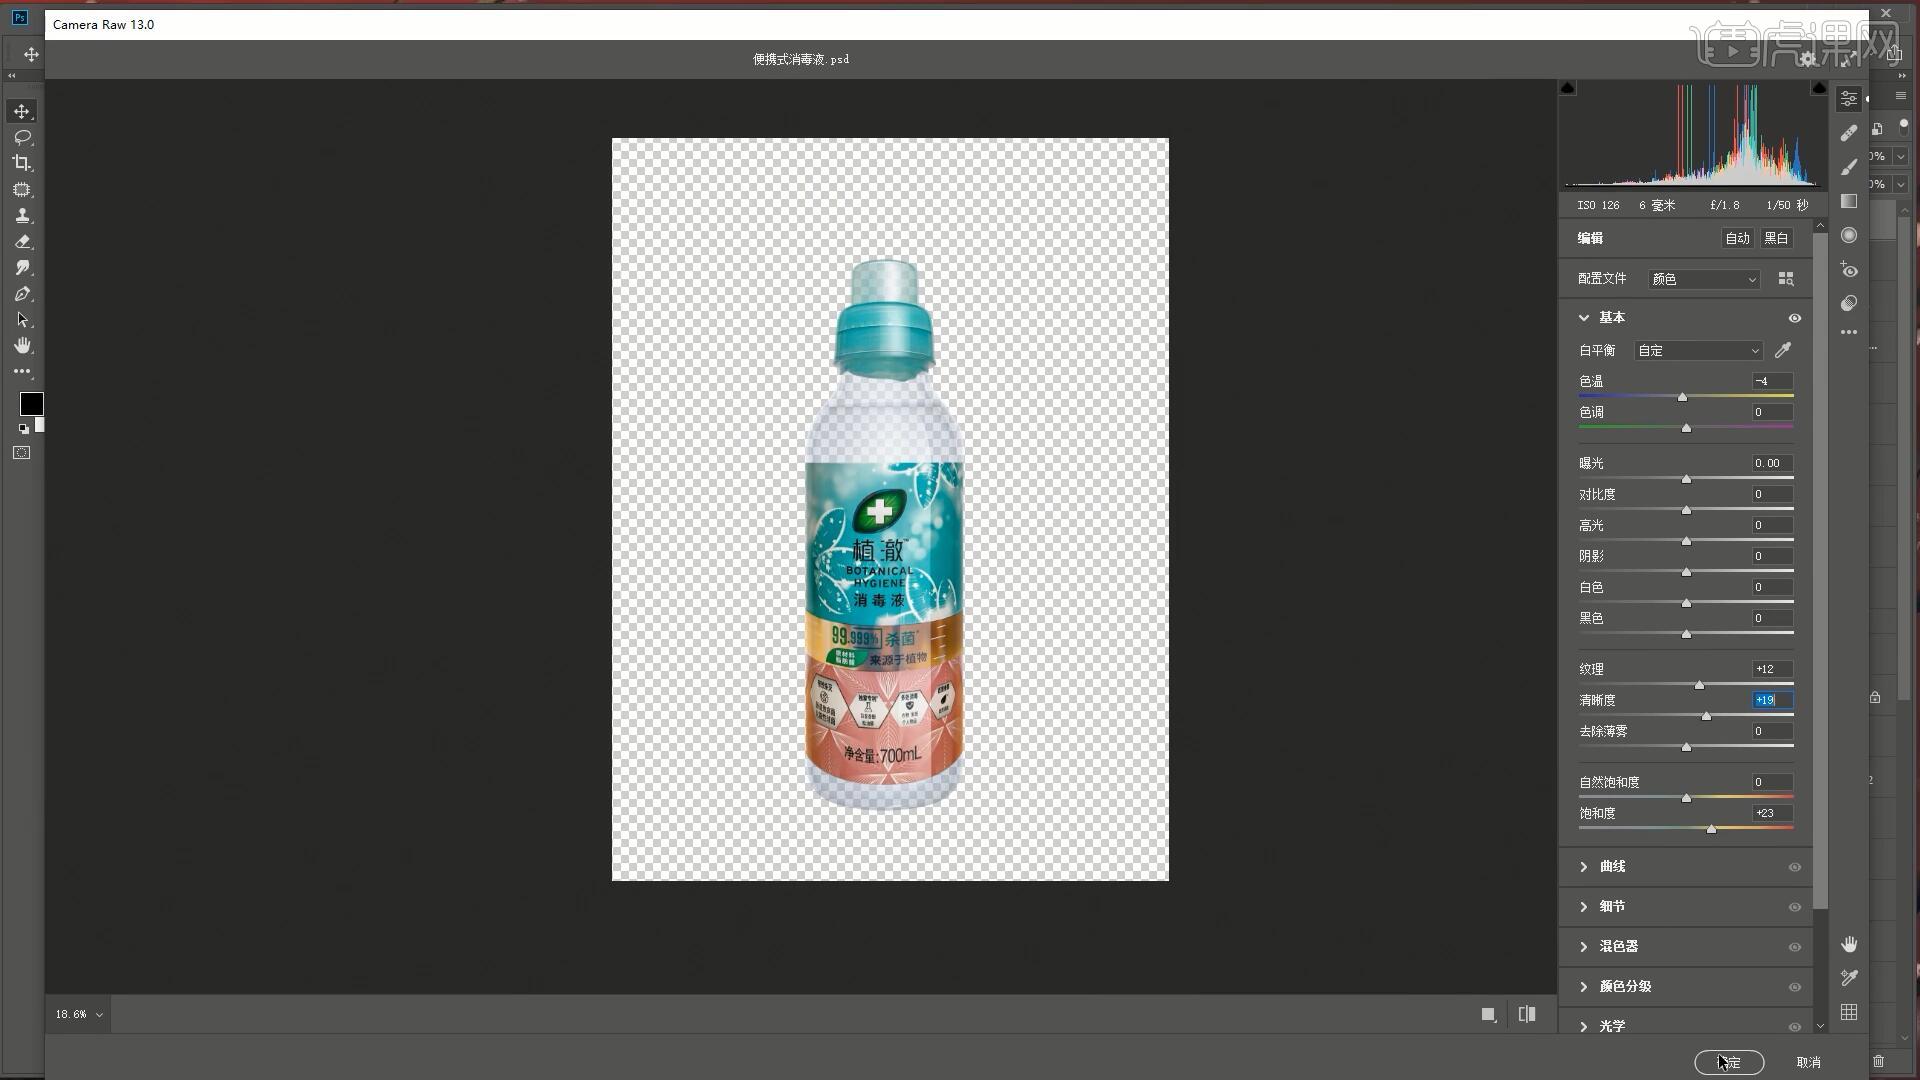Image resolution: width=1920 pixels, height=1080 pixels.
Task: Select the Eraser tool
Action: pos(22,242)
